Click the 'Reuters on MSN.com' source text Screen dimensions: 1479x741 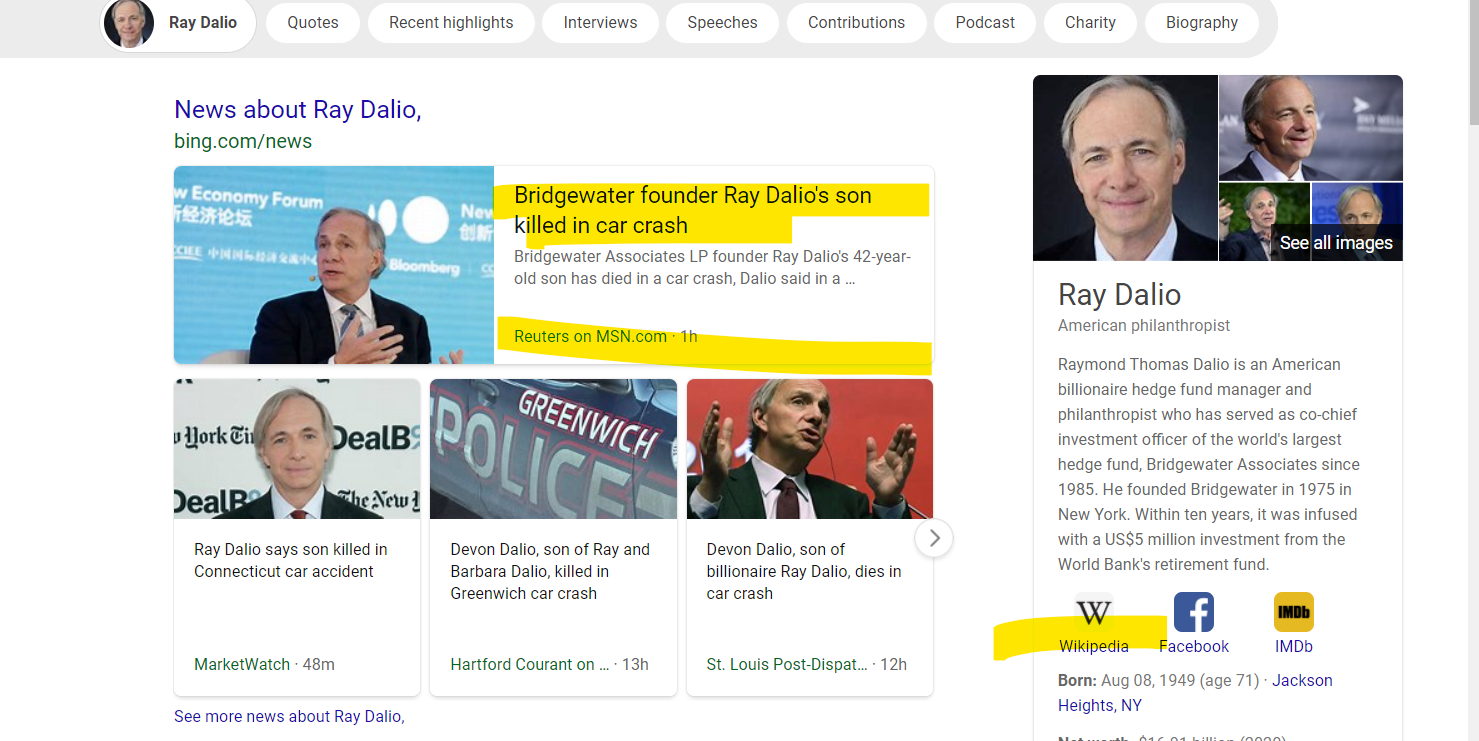[590, 336]
